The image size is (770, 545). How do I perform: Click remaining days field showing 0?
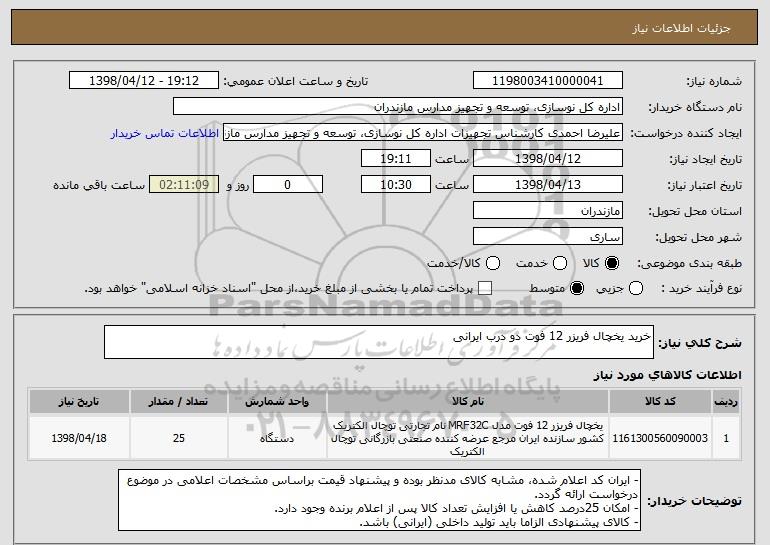[288, 185]
